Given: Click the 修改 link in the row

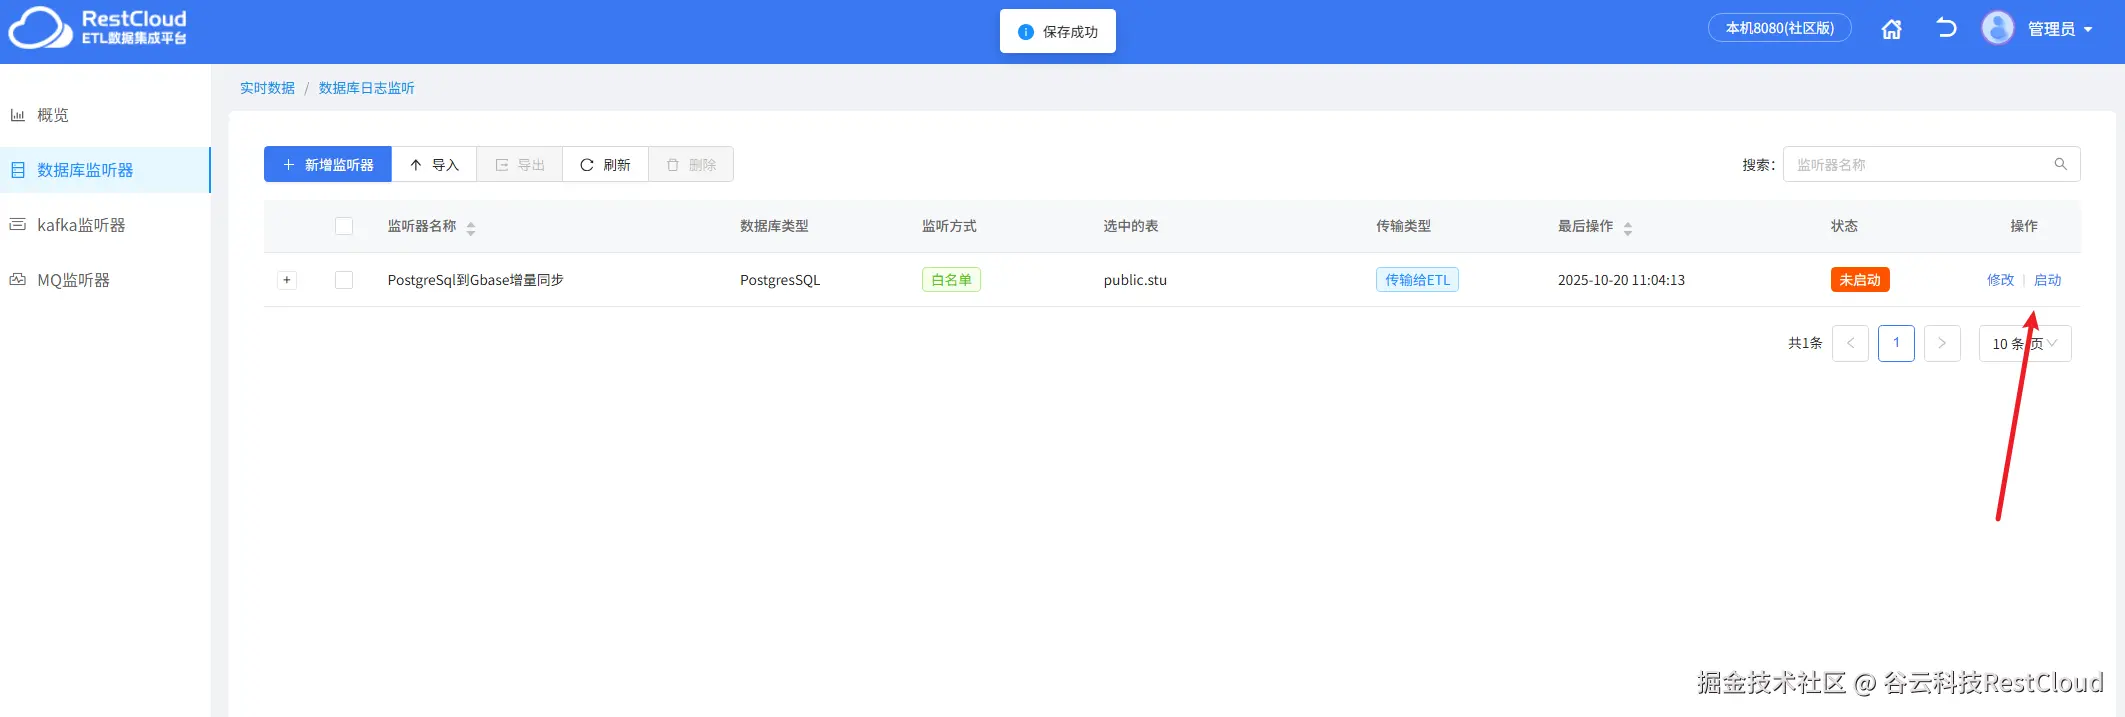Looking at the screenshot, I should (x=2000, y=280).
